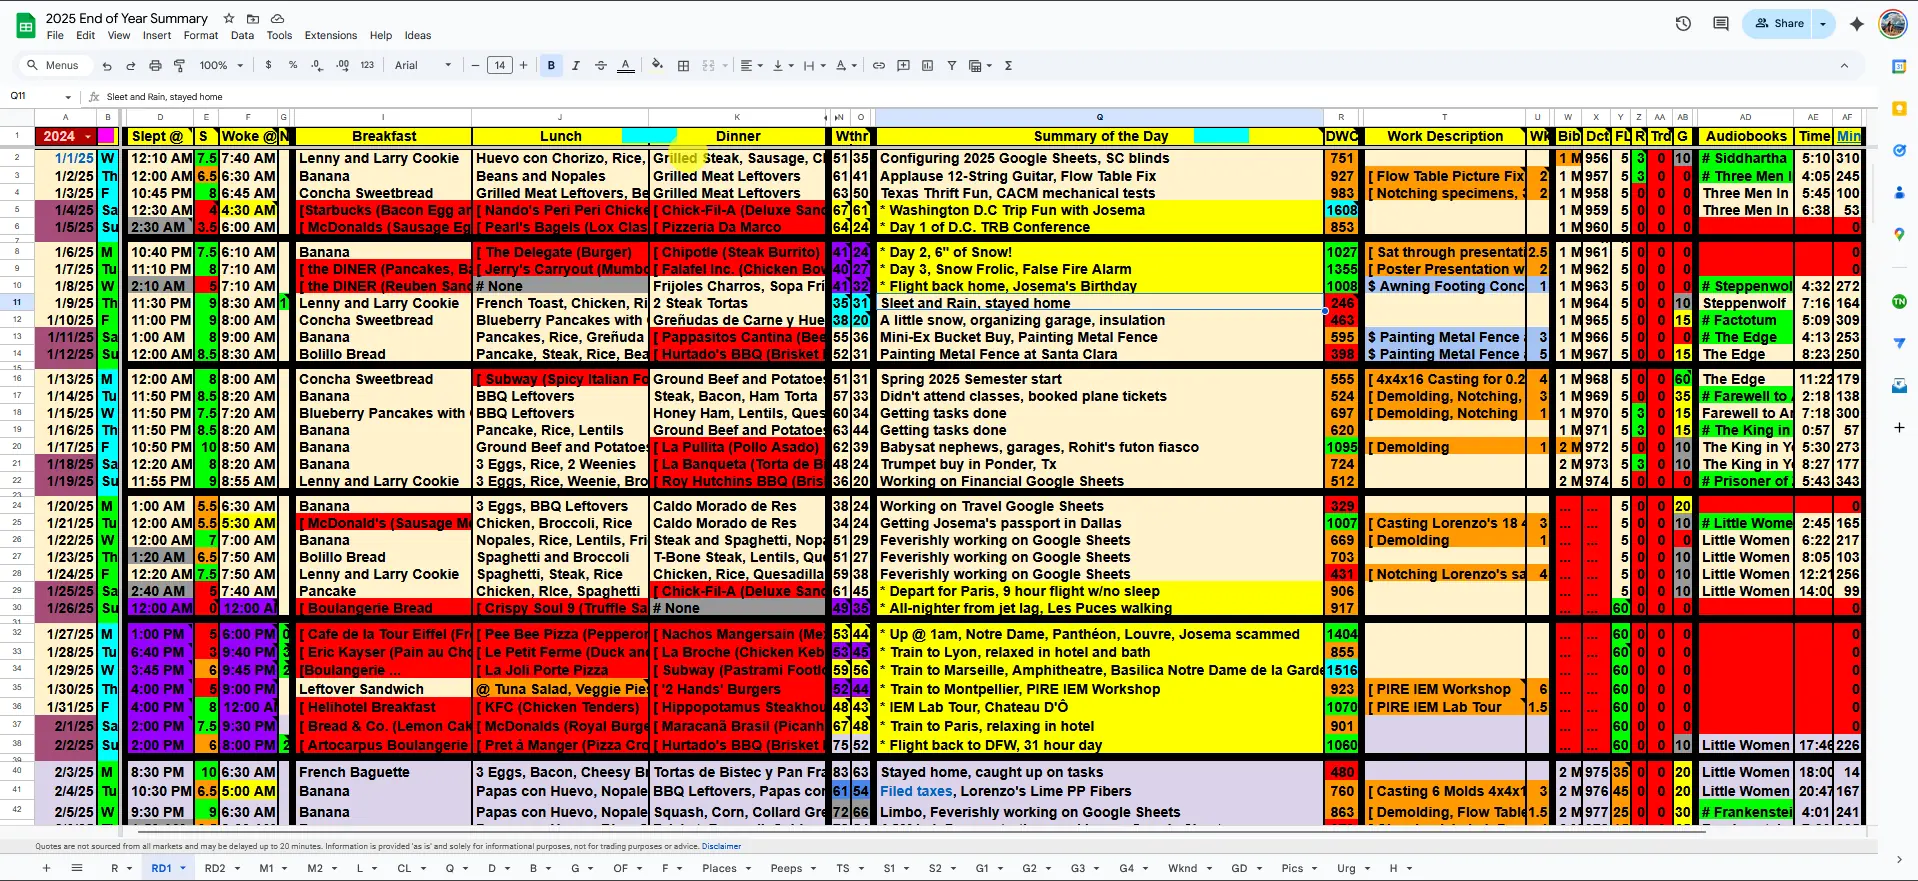Increase decimal places
The height and width of the screenshot is (881, 1918).
click(342, 66)
